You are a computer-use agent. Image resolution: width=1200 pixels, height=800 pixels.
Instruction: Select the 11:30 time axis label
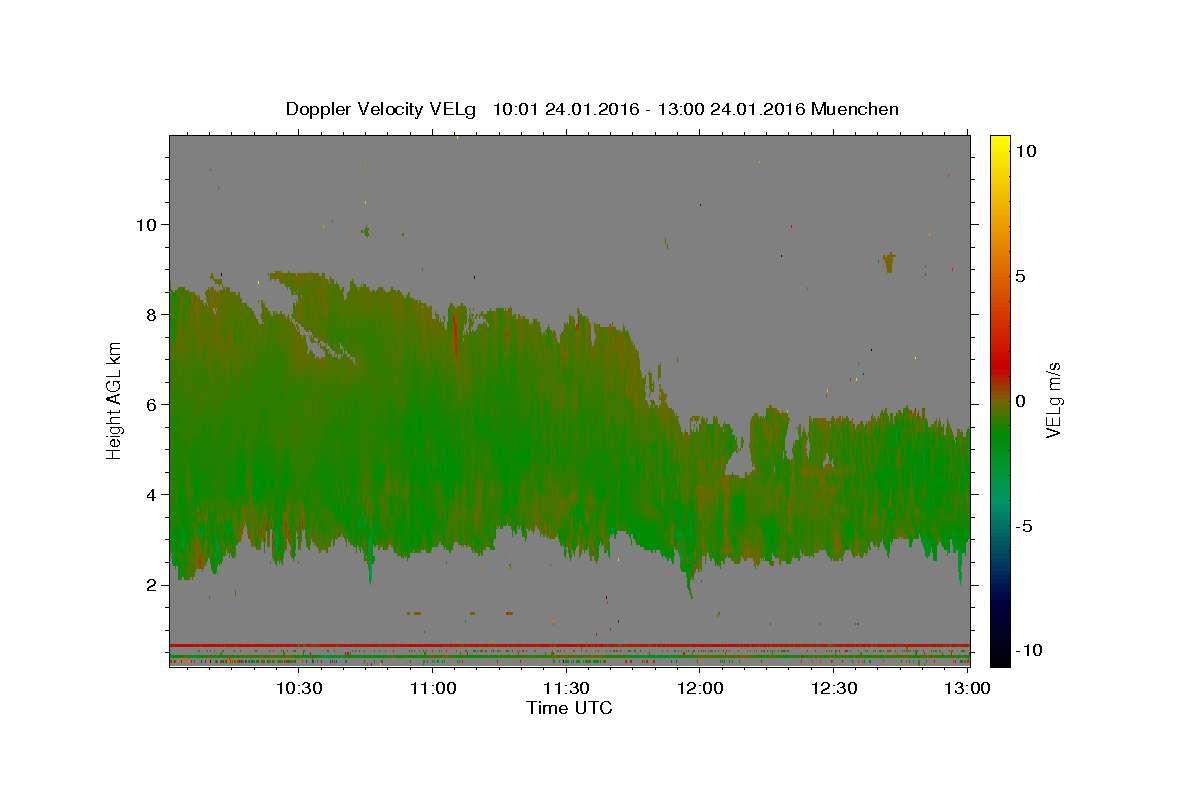[566, 688]
